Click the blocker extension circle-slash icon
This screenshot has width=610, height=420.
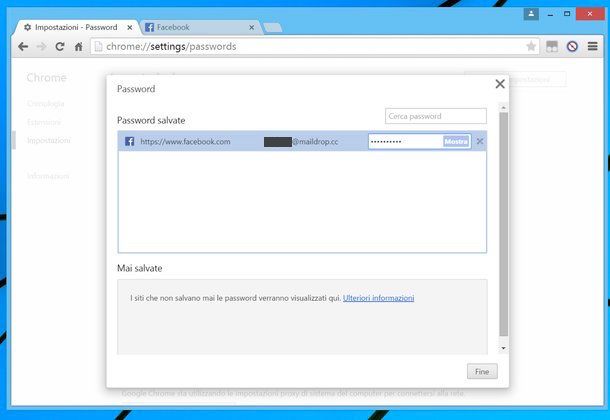572,47
